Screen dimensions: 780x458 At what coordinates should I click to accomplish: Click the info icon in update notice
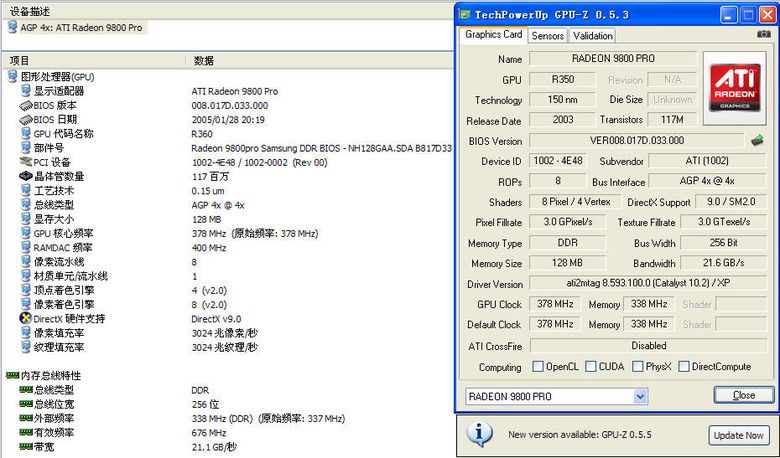(479, 435)
